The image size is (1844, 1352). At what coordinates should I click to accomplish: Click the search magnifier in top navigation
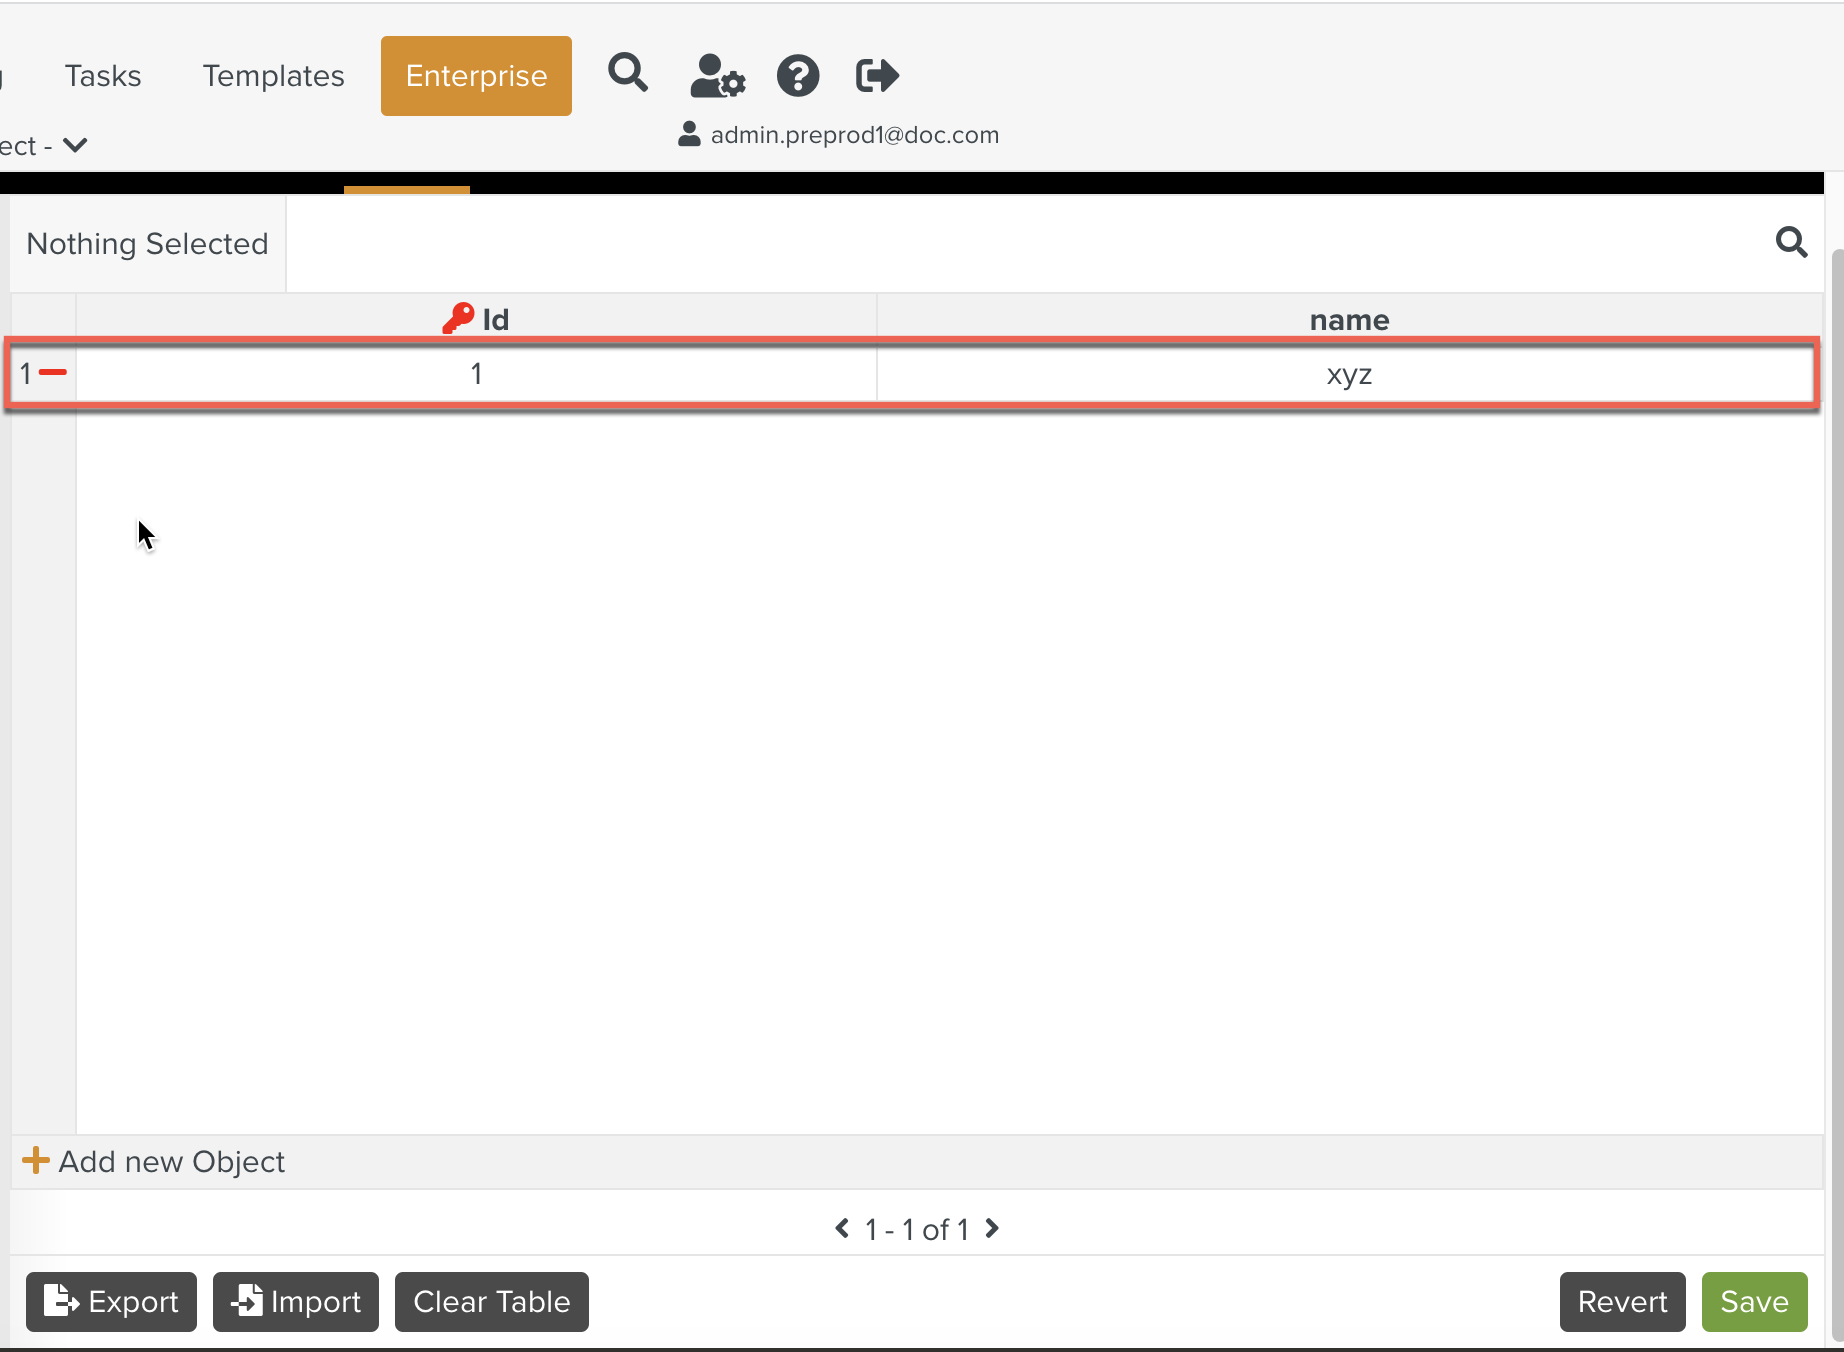pyautogui.click(x=628, y=74)
